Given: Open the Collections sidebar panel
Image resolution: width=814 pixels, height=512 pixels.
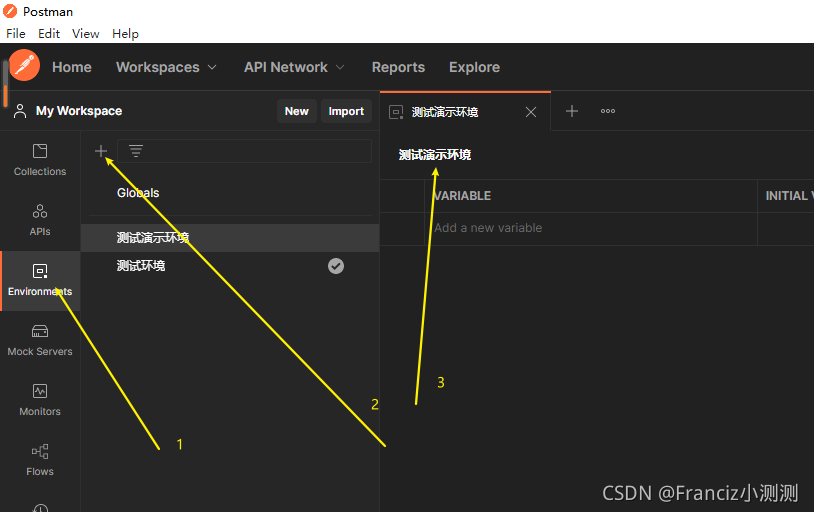Looking at the screenshot, I should tap(40, 160).
